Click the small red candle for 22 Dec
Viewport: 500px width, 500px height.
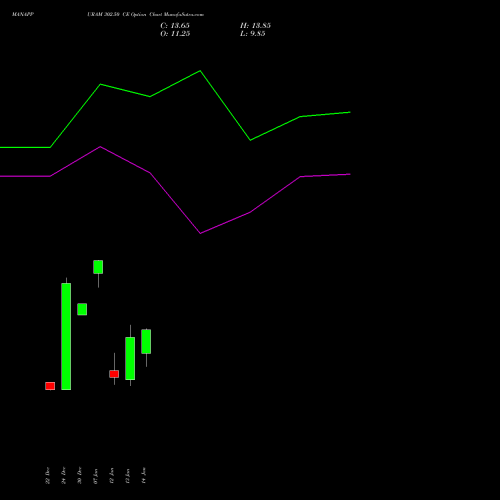[50, 386]
